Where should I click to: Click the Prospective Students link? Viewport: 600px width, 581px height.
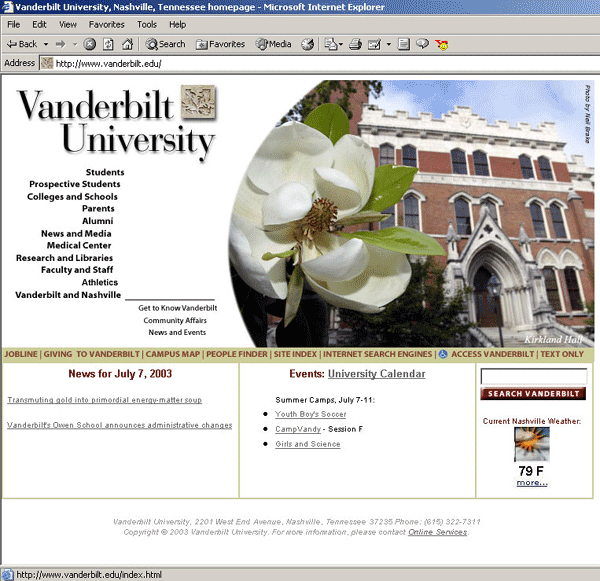[x=74, y=185]
